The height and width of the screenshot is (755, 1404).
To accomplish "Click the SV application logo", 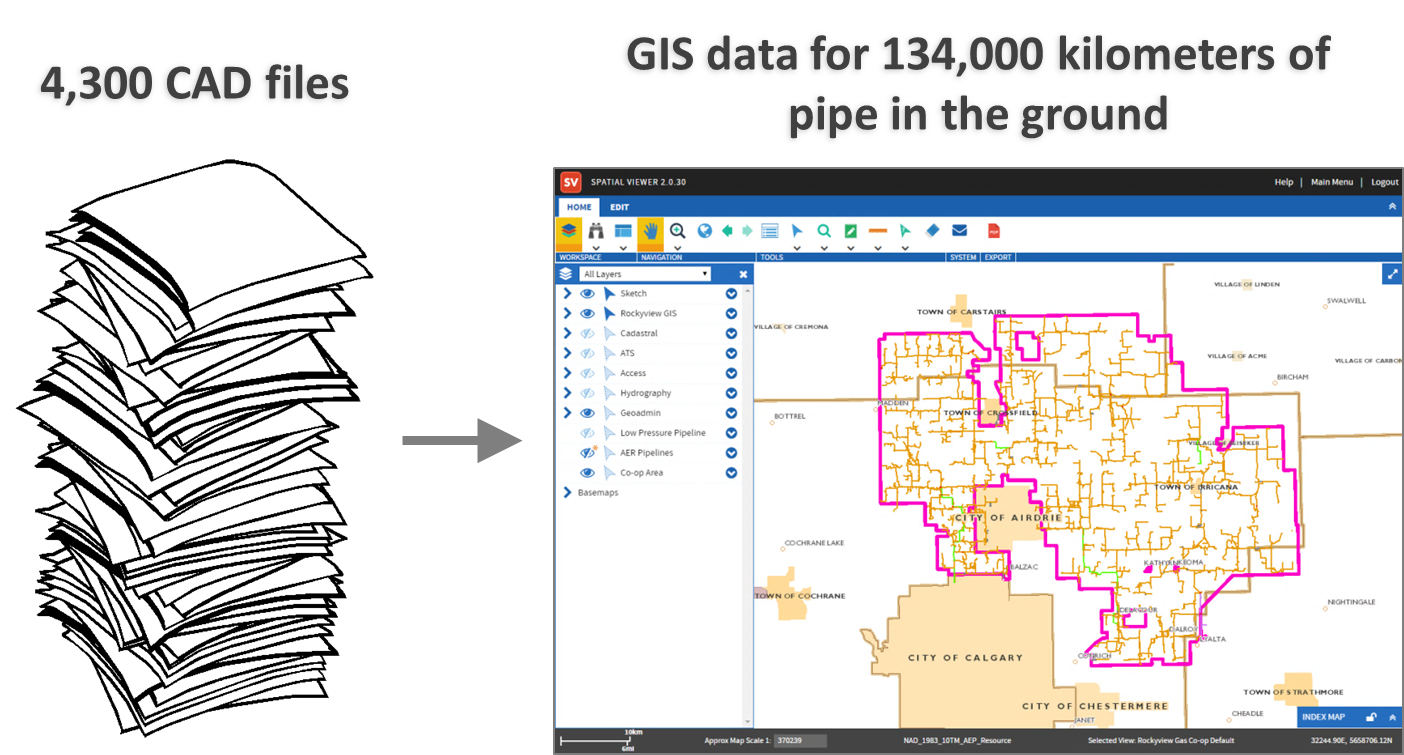I will (571, 182).
